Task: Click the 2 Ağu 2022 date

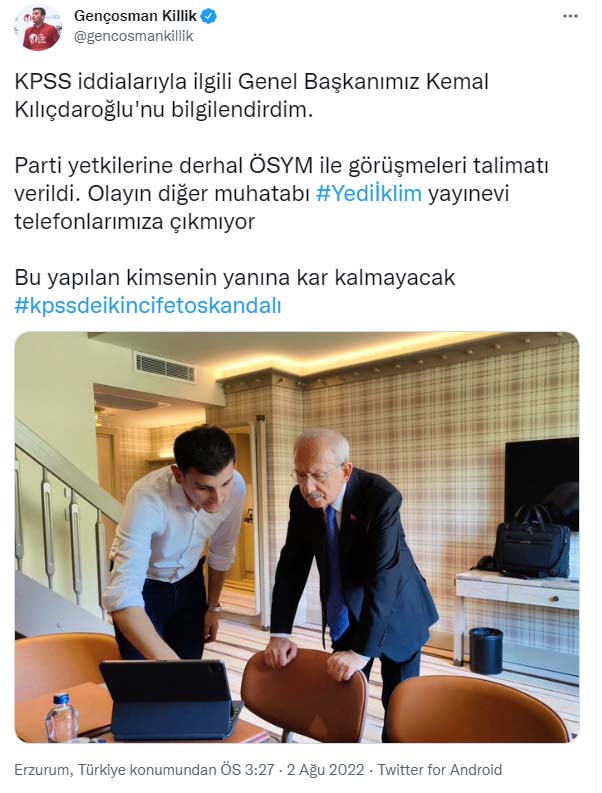Action: (325, 770)
